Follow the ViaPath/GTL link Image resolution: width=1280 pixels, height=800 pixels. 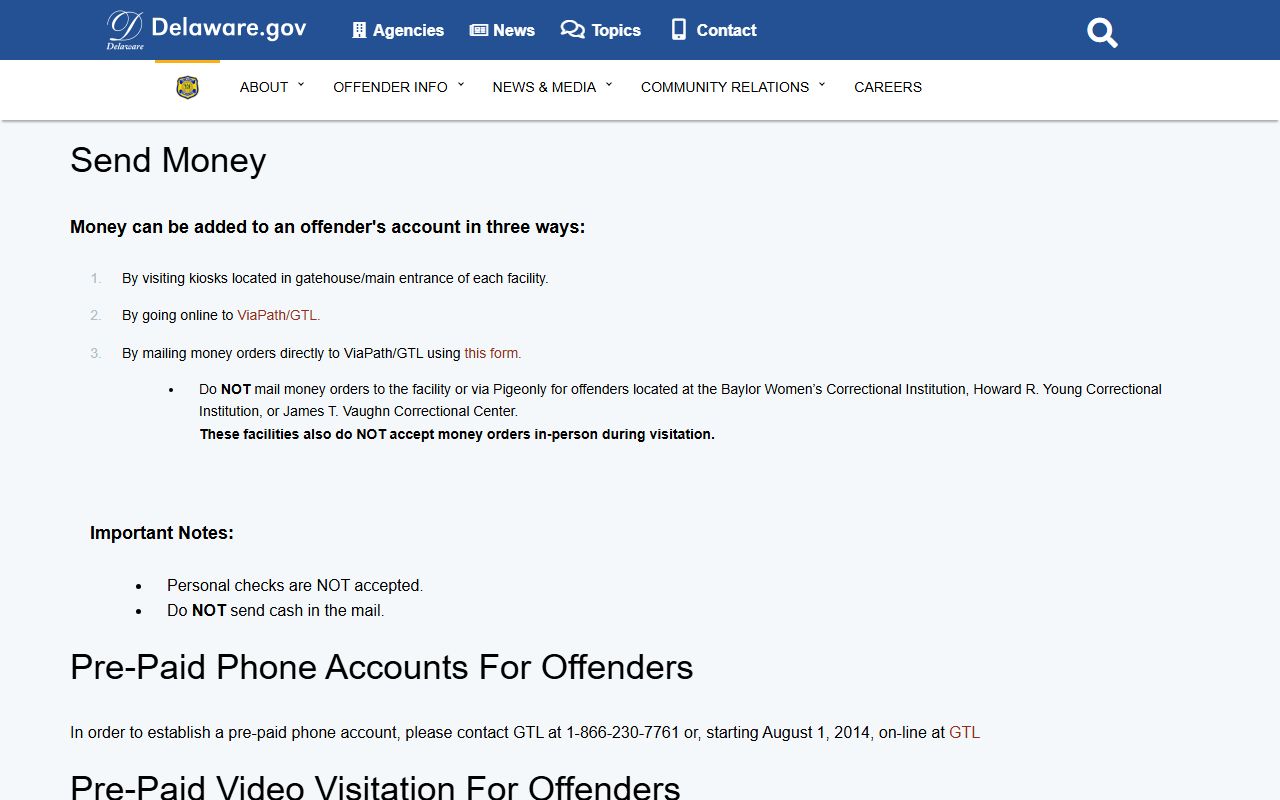tap(279, 315)
